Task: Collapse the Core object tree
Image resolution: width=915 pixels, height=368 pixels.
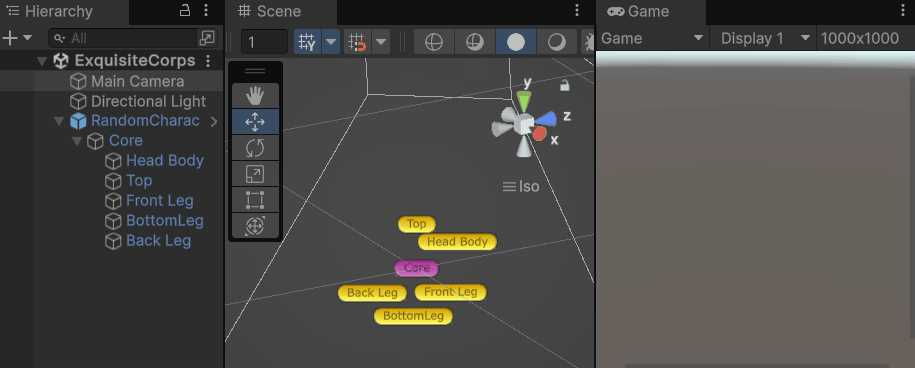Action: [x=77, y=141]
